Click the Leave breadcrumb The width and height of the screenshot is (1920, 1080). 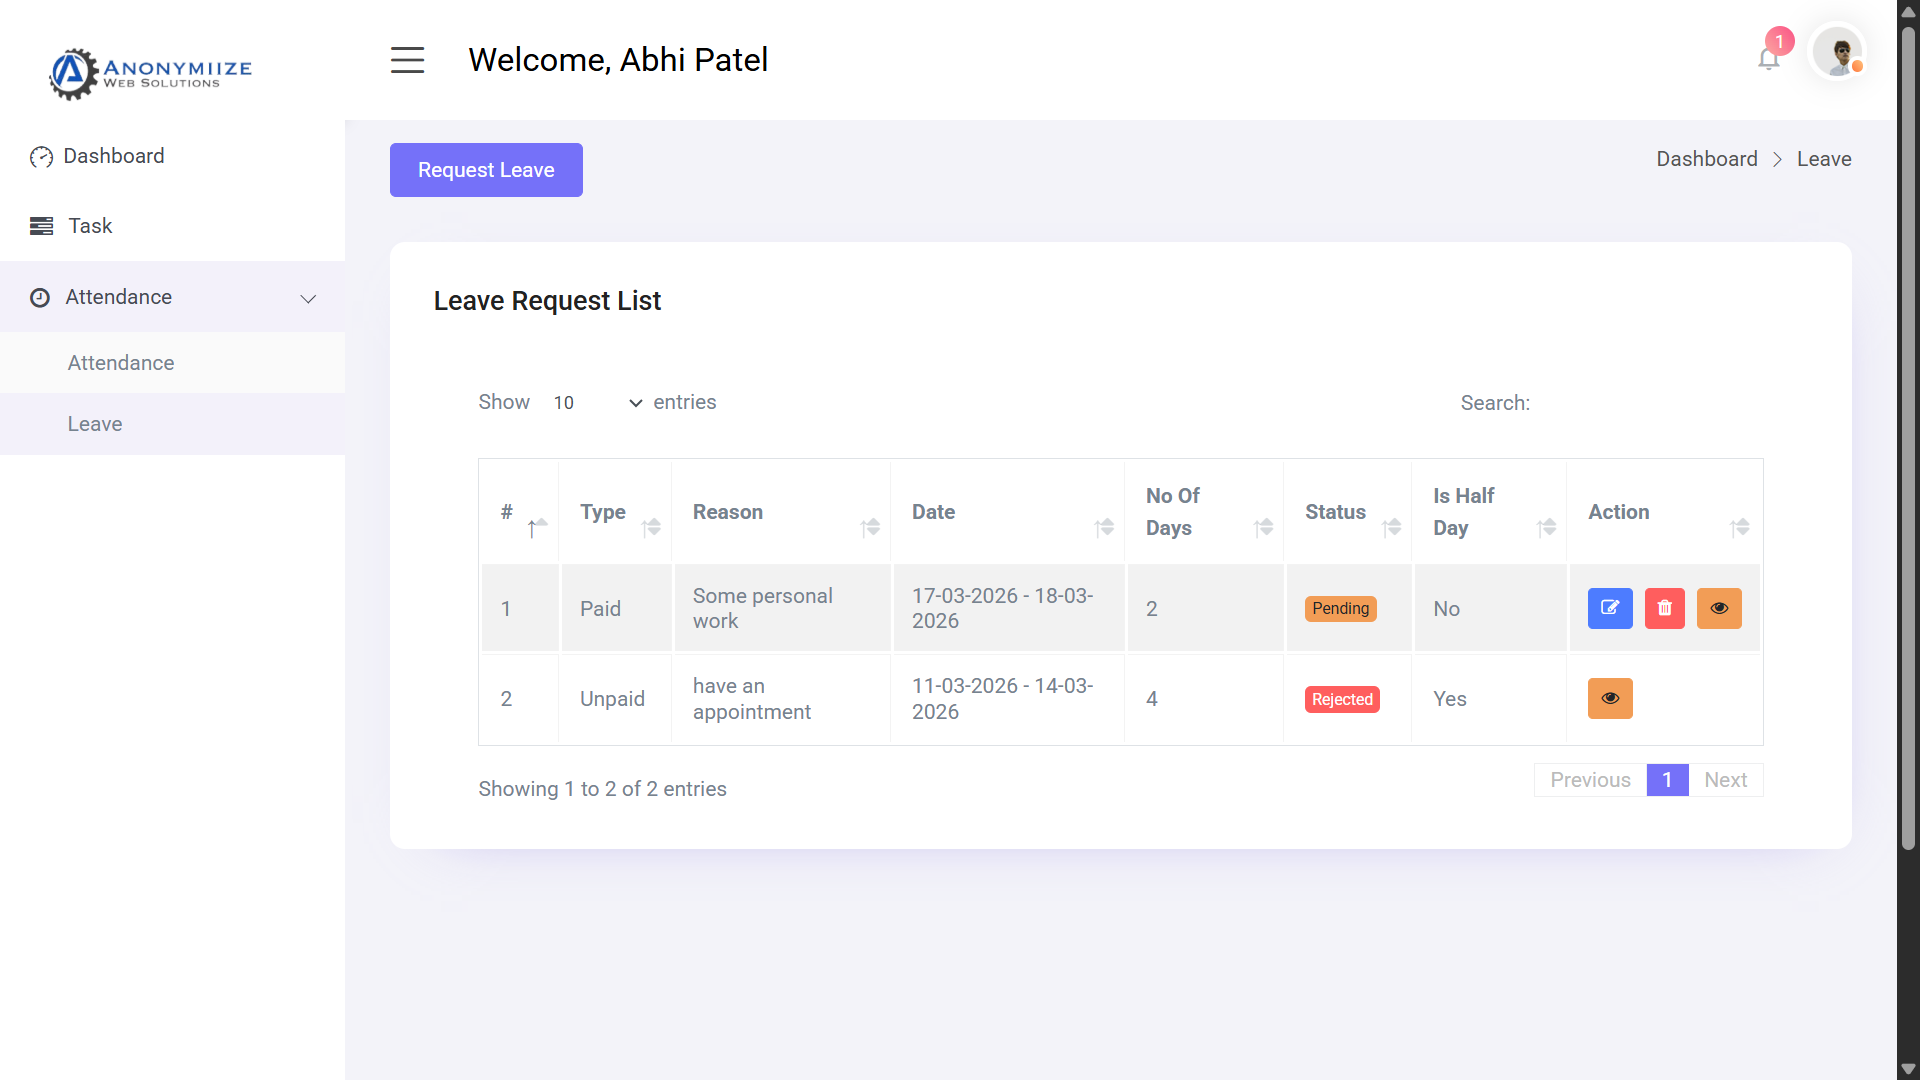[1823, 159]
